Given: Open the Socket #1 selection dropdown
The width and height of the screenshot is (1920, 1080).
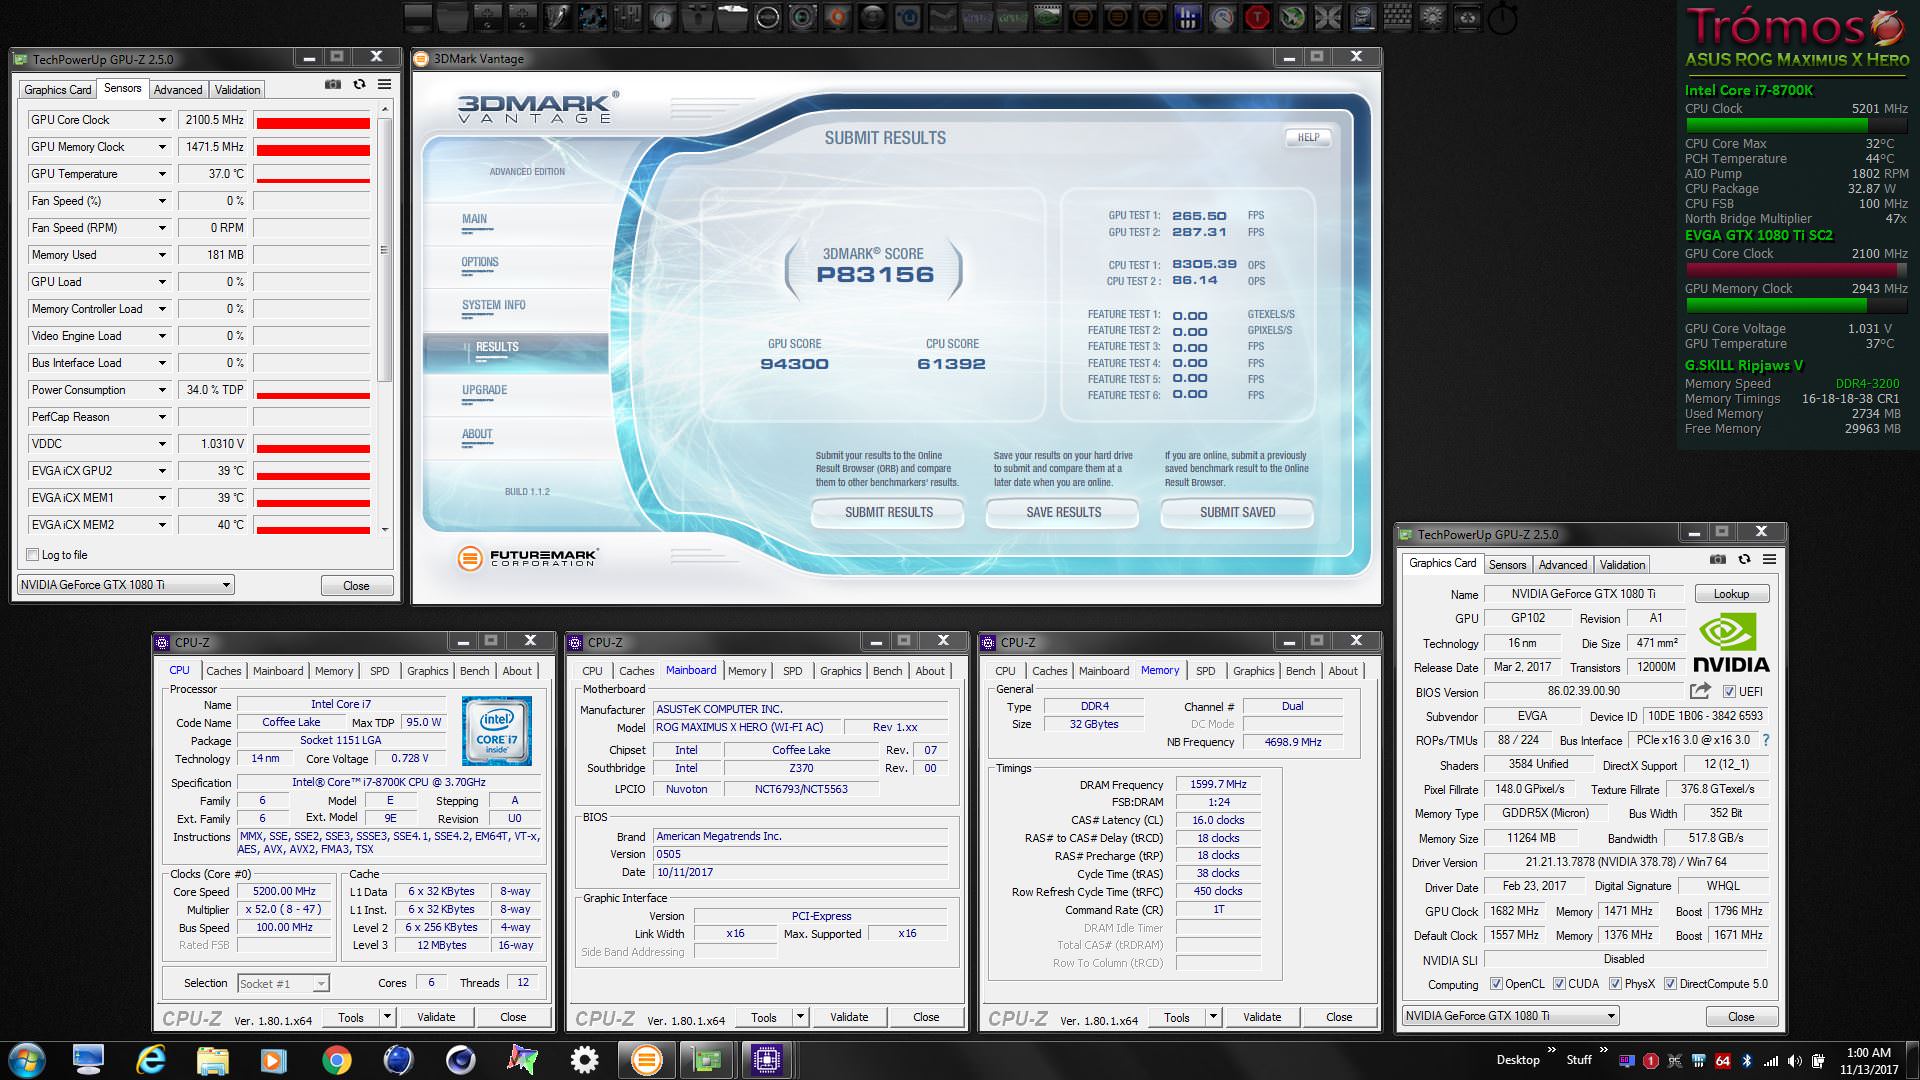Looking at the screenshot, I should pos(283,983).
